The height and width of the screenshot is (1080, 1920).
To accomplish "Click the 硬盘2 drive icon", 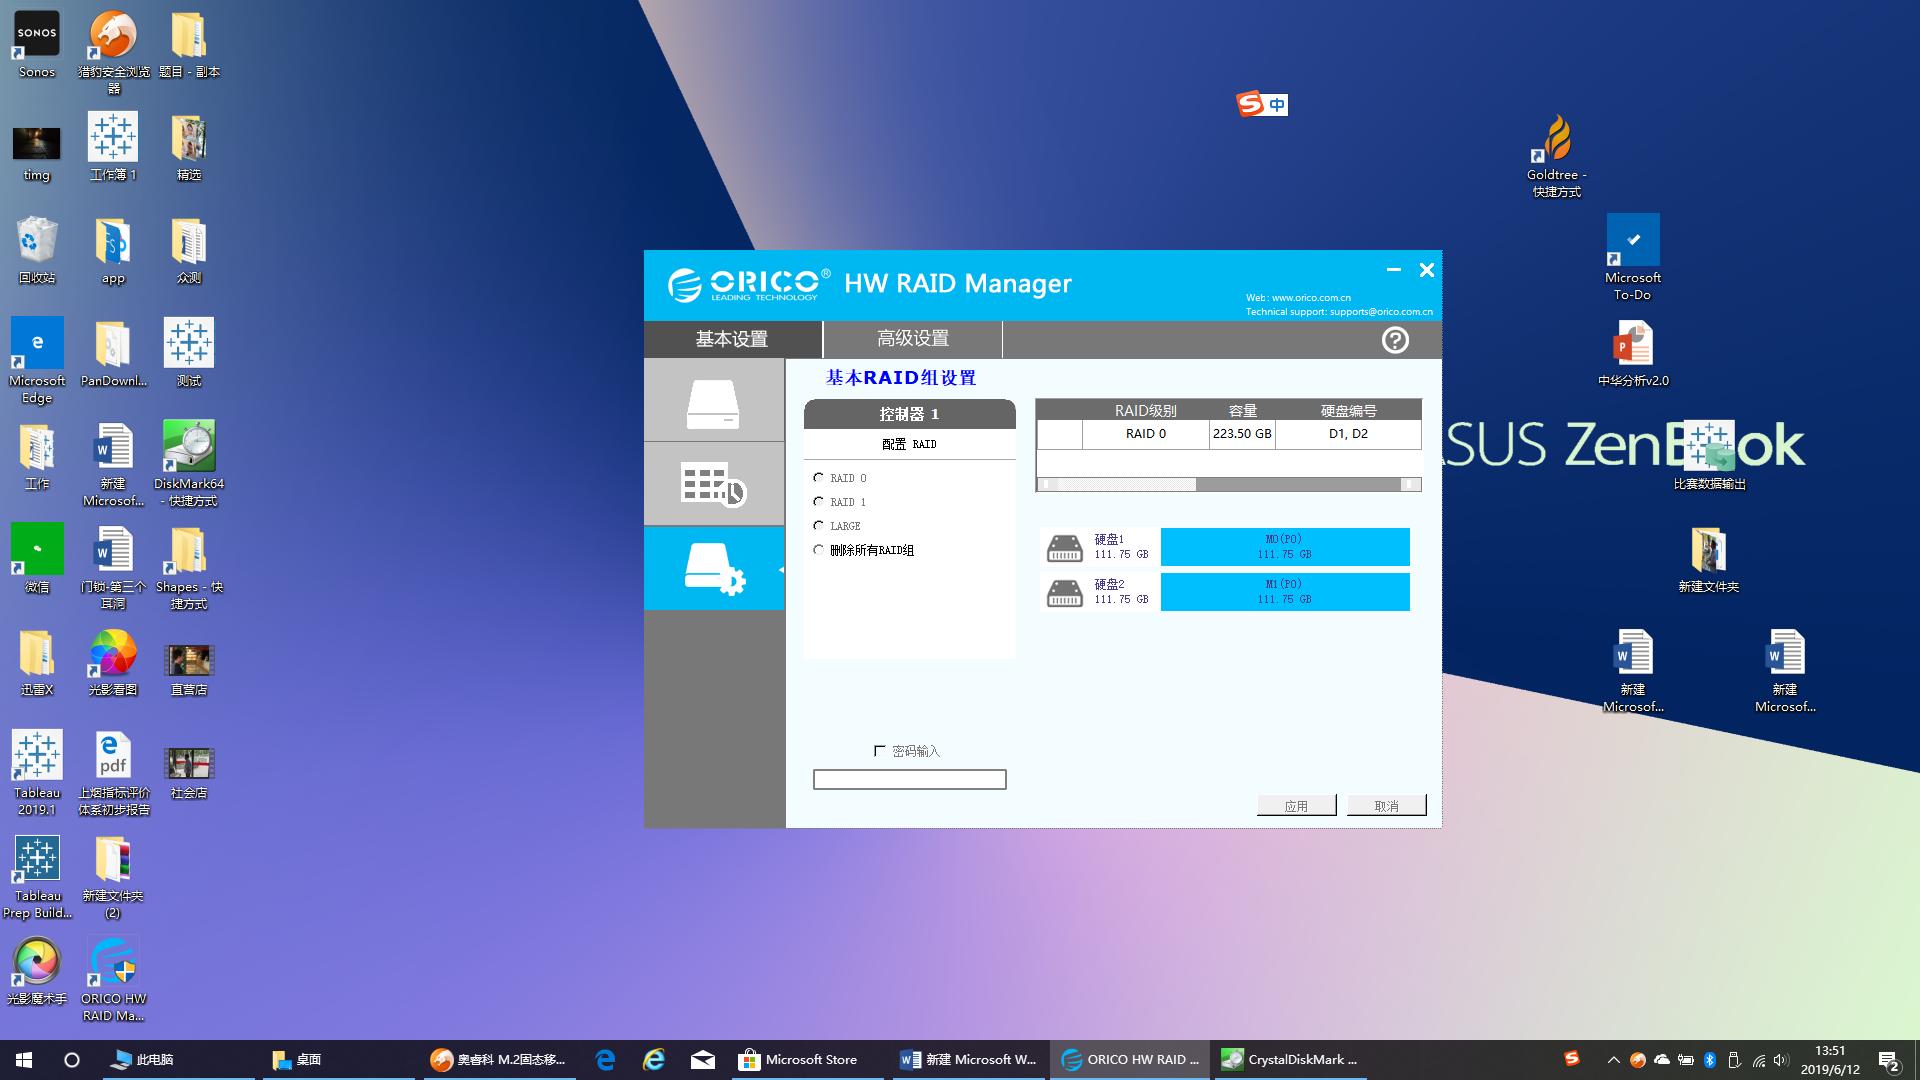I will click(x=1064, y=592).
